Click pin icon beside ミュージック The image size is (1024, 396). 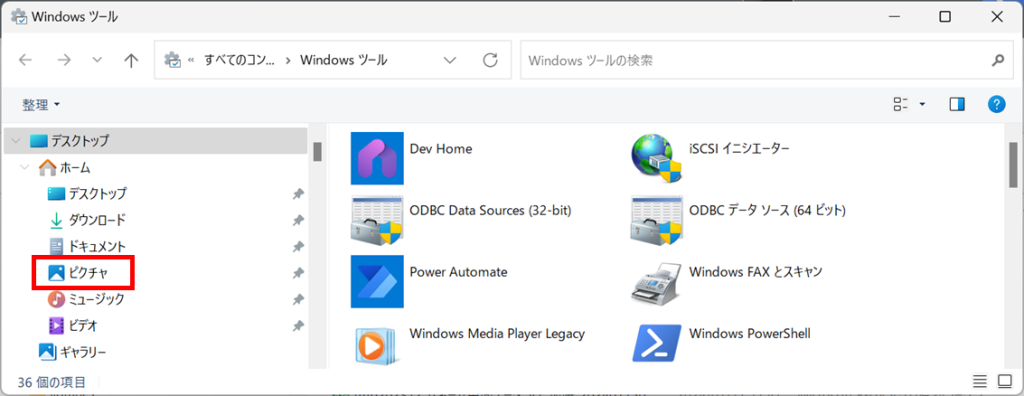tap(298, 299)
